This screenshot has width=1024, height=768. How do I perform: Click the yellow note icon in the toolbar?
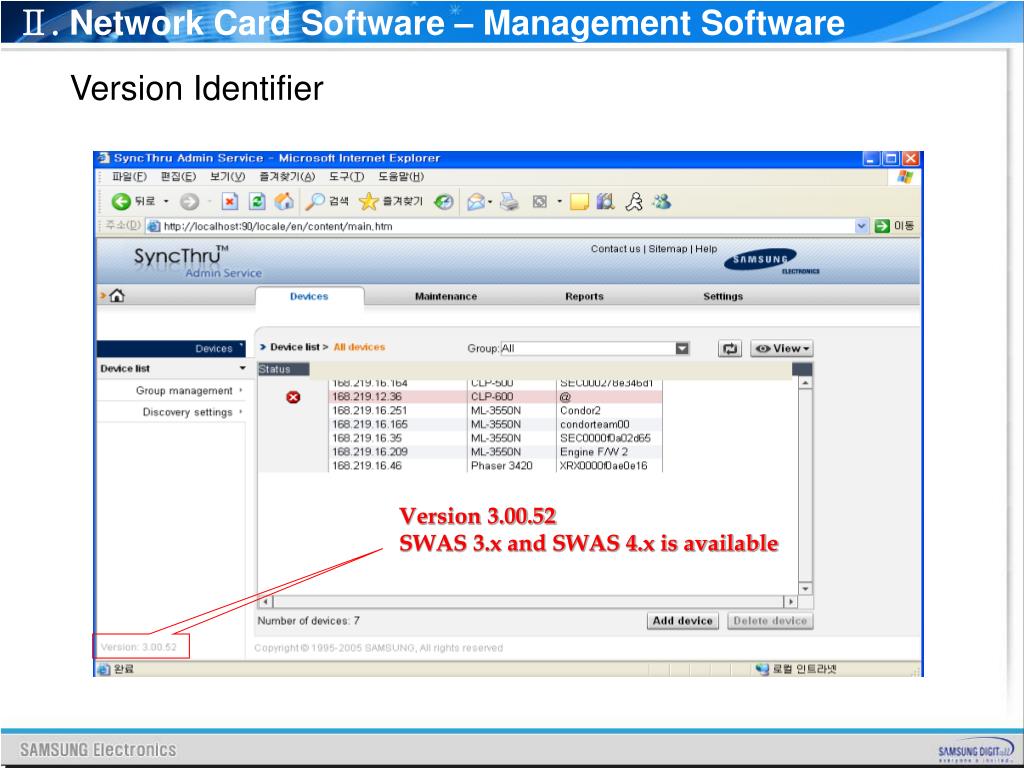[579, 202]
